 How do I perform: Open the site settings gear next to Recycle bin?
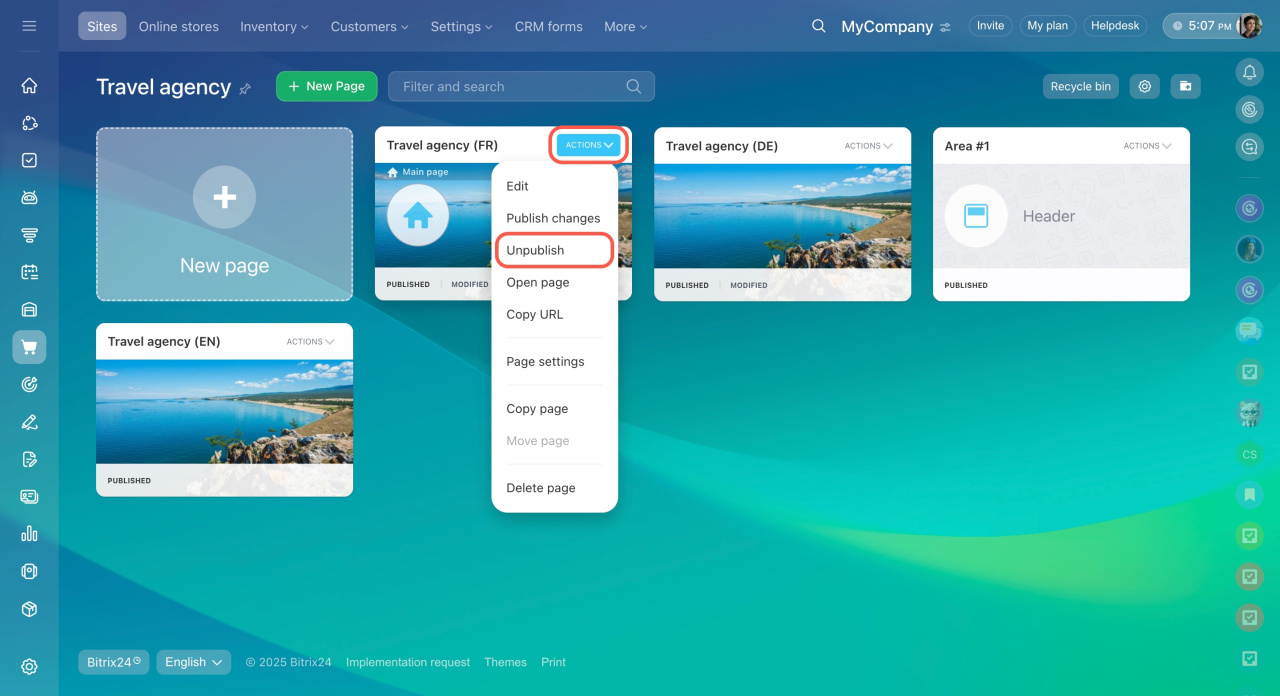pyautogui.click(x=1144, y=86)
